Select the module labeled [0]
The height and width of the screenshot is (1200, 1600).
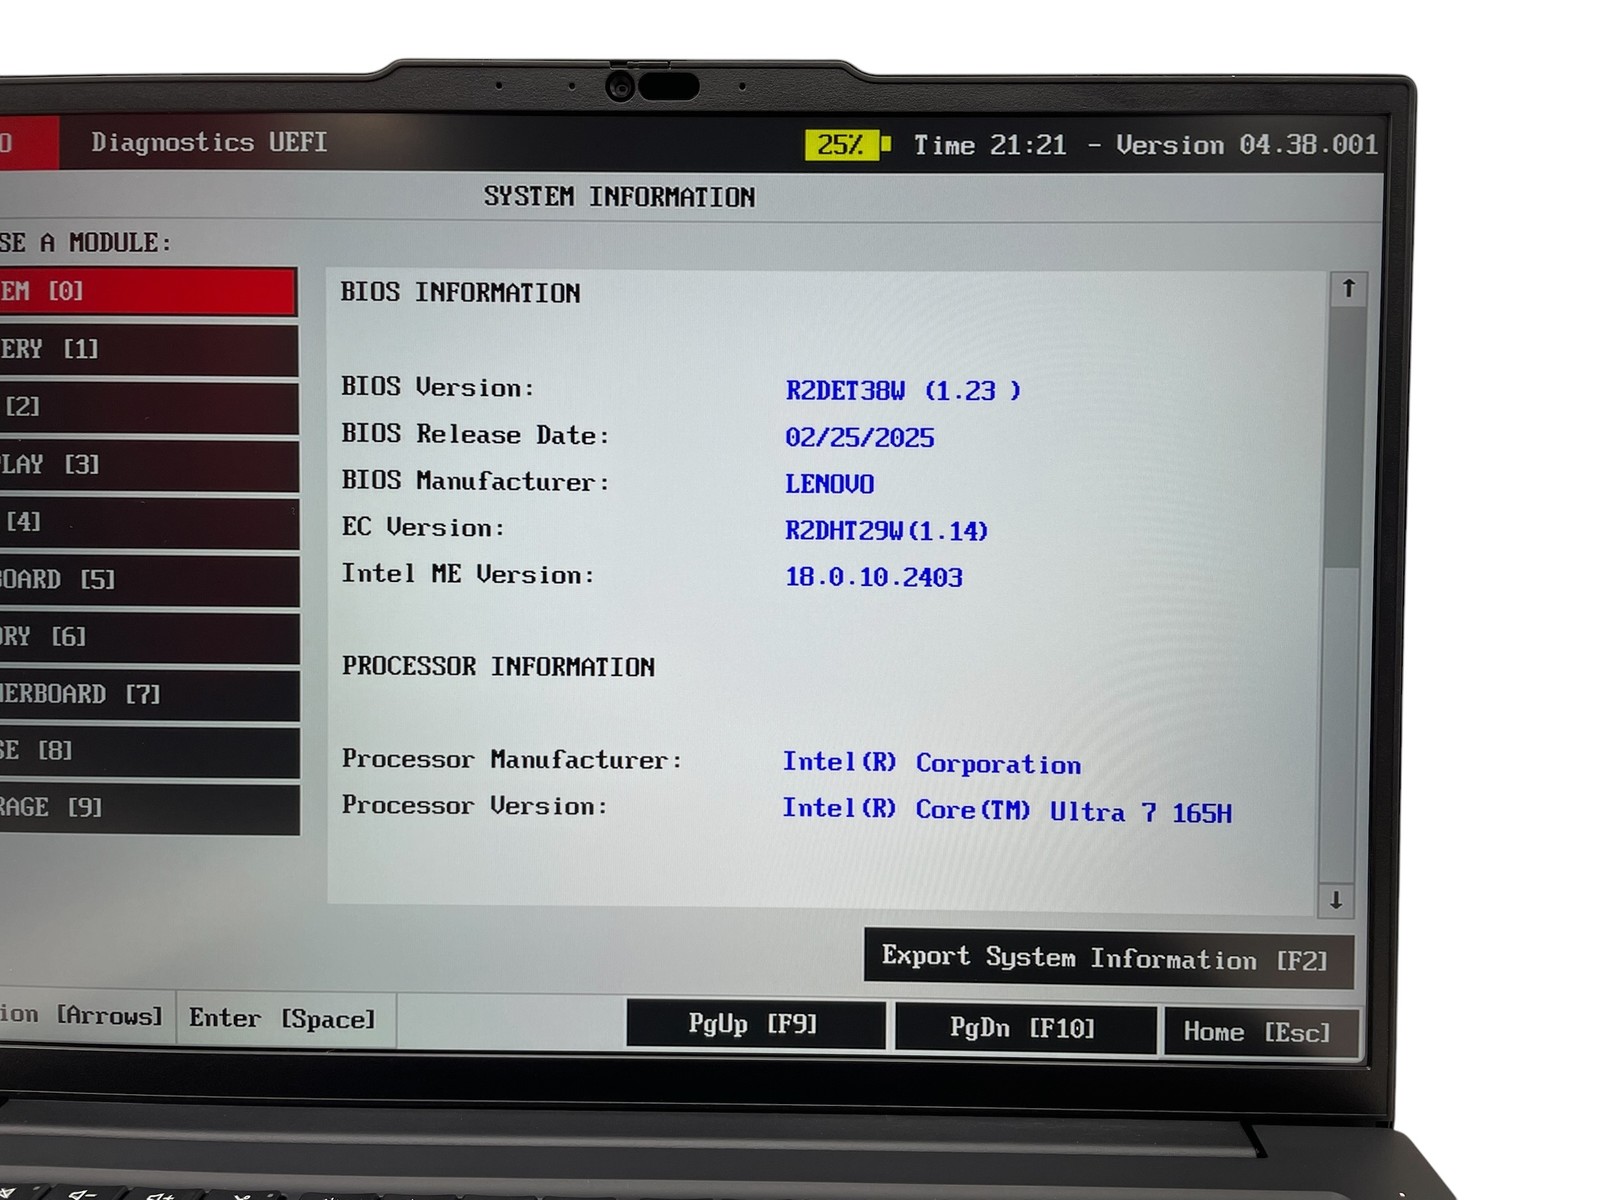point(148,292)
